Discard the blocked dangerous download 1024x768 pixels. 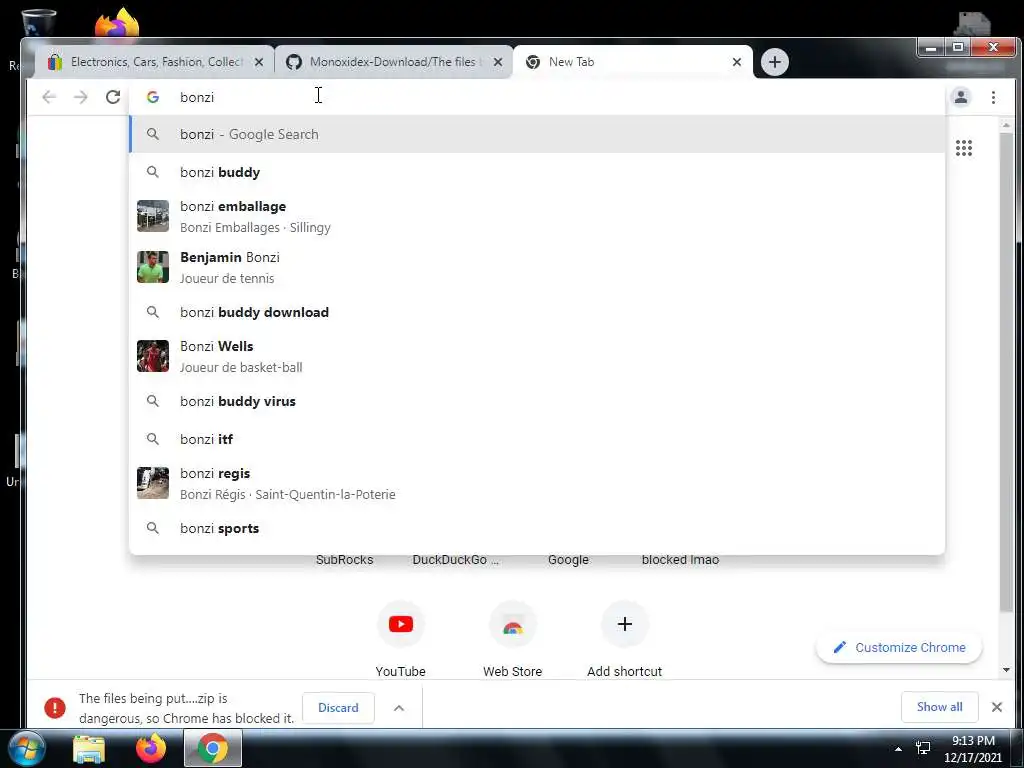click(338, 707)
